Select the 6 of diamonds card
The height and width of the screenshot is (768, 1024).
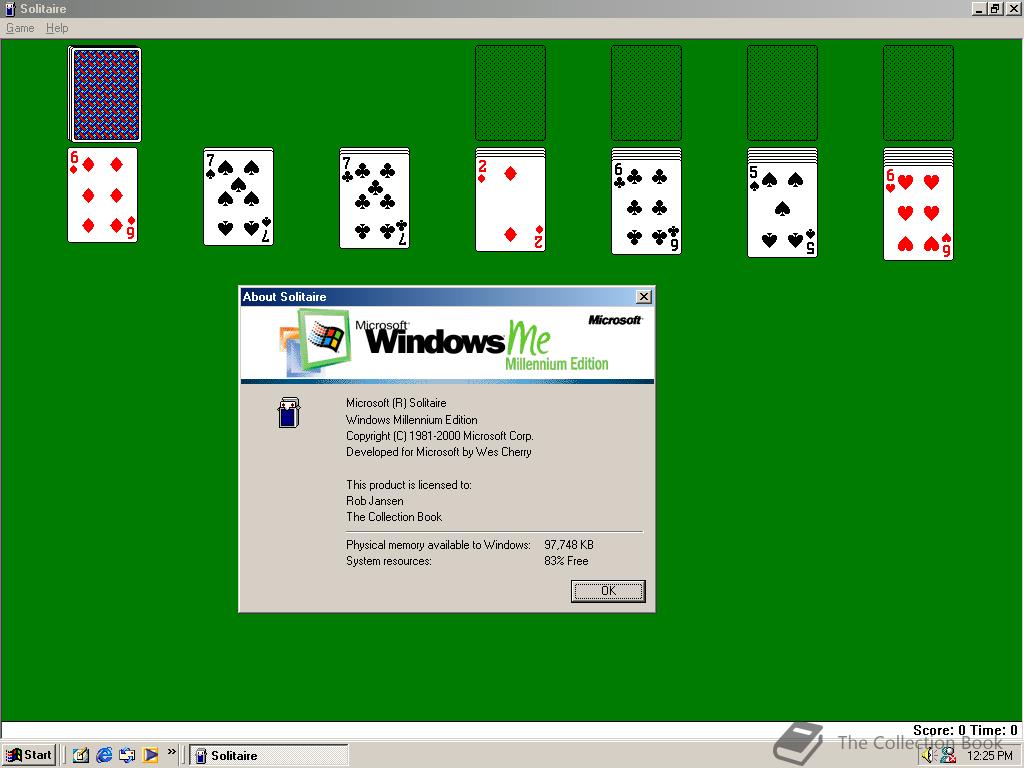click(x=103, y=195)
